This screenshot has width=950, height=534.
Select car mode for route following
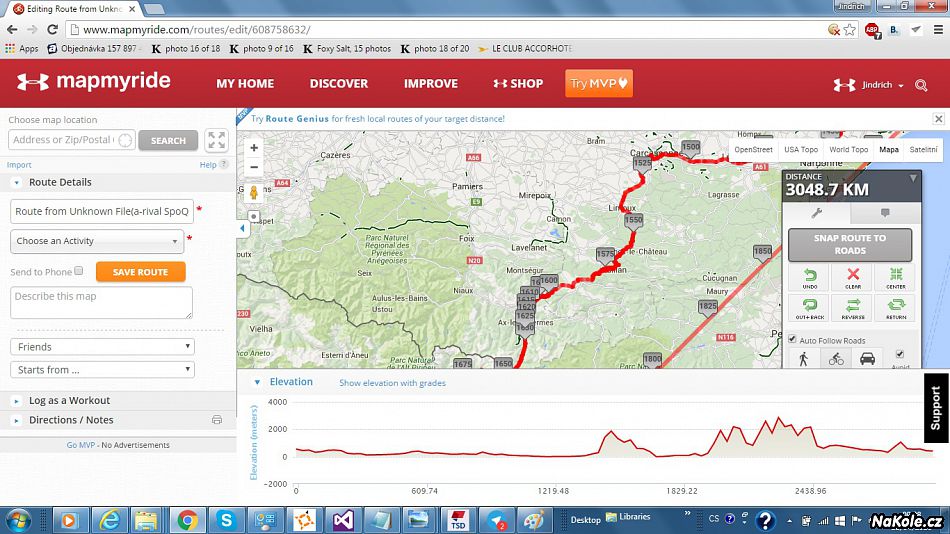[868, 359]
